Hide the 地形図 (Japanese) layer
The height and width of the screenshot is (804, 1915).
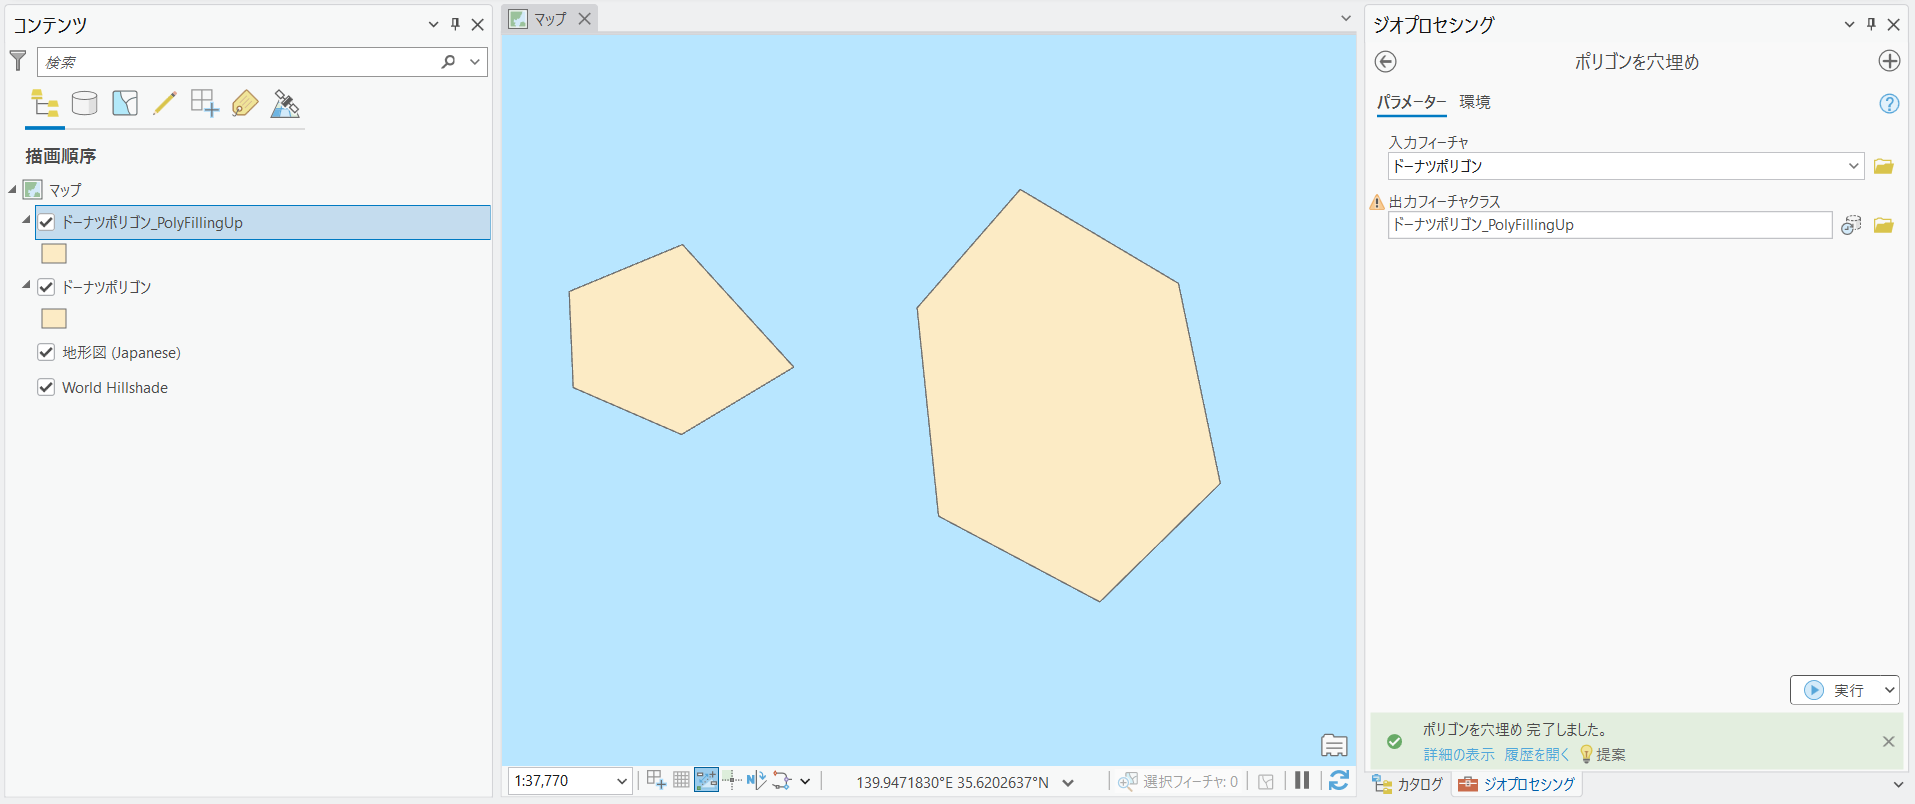click(46, 352)
